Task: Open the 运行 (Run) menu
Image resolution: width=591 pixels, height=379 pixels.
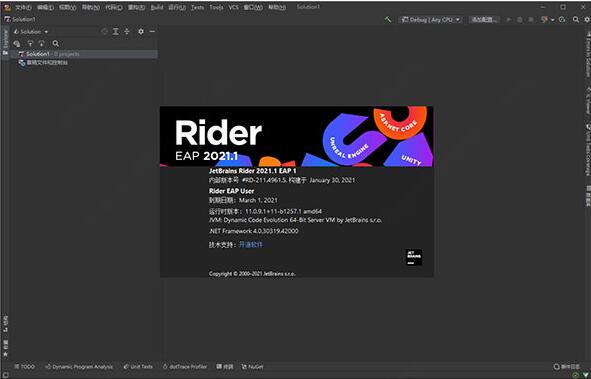Action: coord(177,7)
